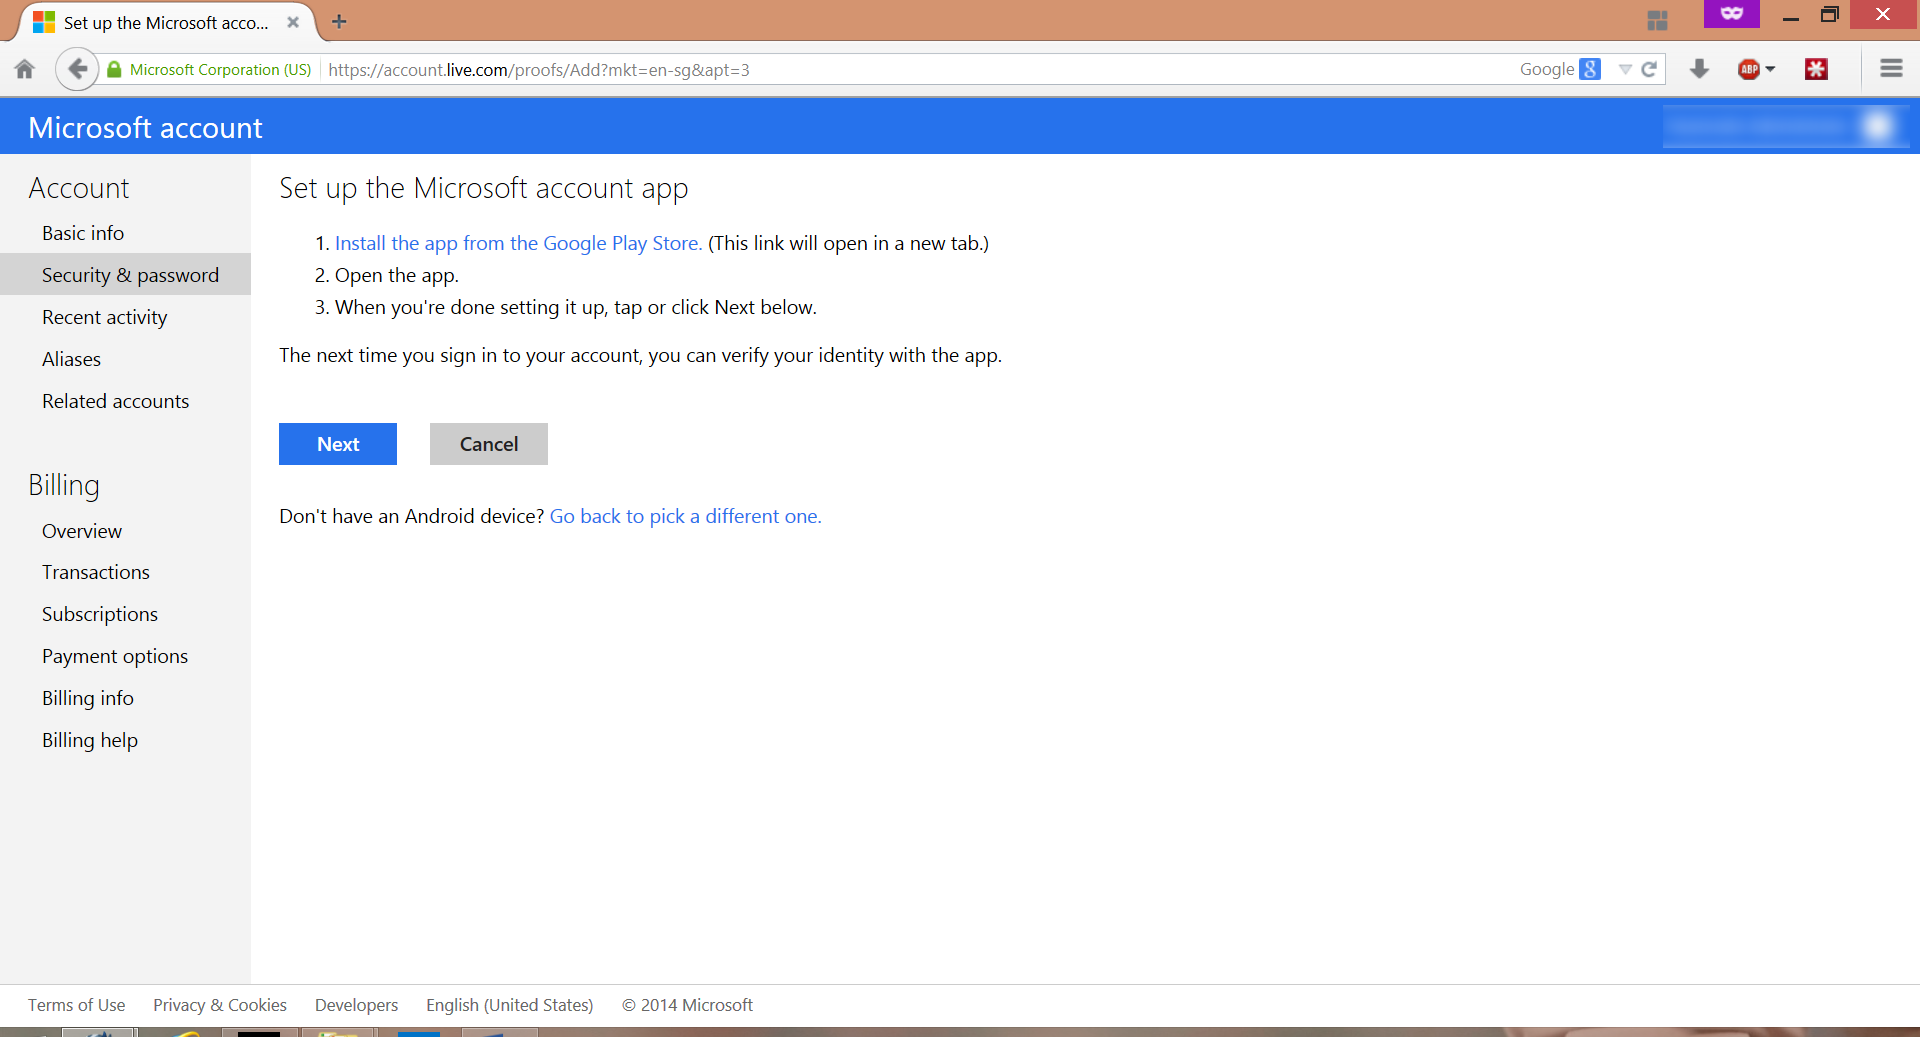1920x1037 pixels.
Task: Click Install the app from Google Play Store link
Action: (x=518, y=243)
